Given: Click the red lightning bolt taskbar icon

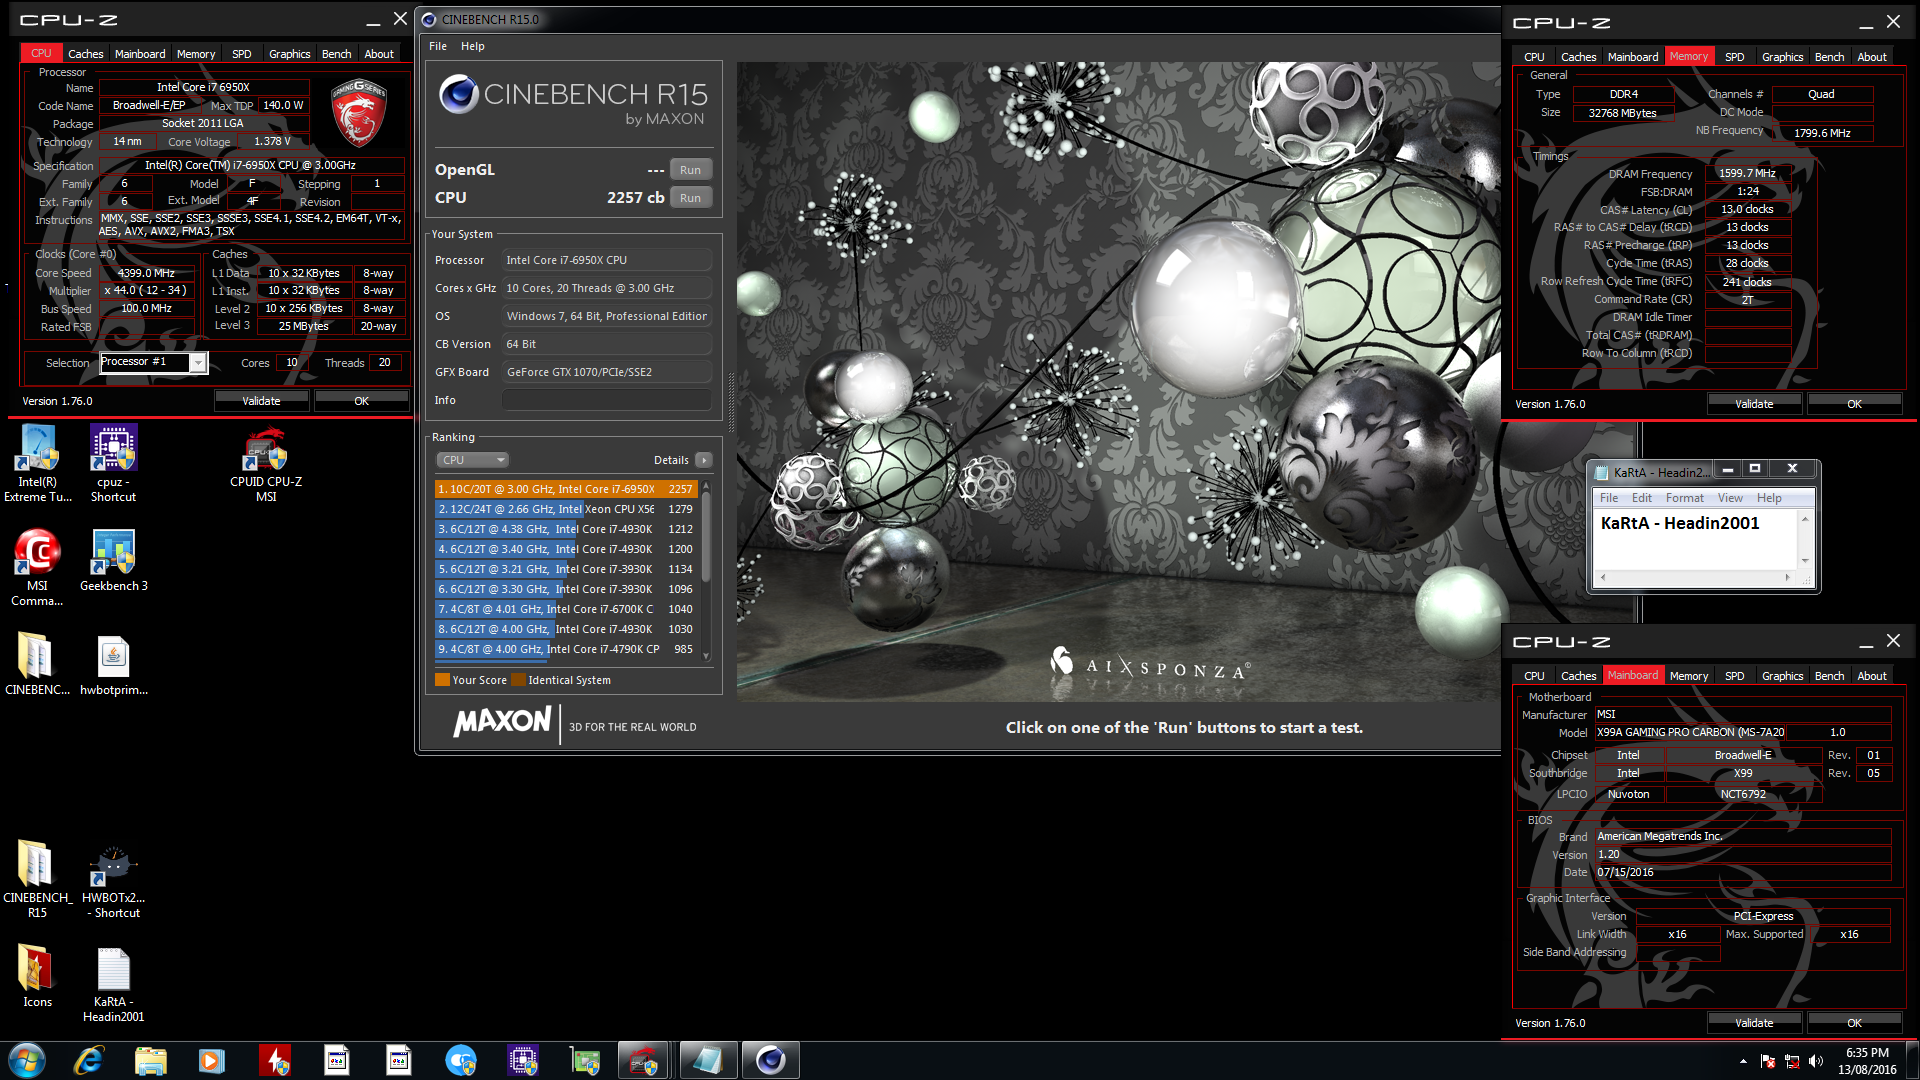Looking at the screenshot, I should (x=275, y=1060).
